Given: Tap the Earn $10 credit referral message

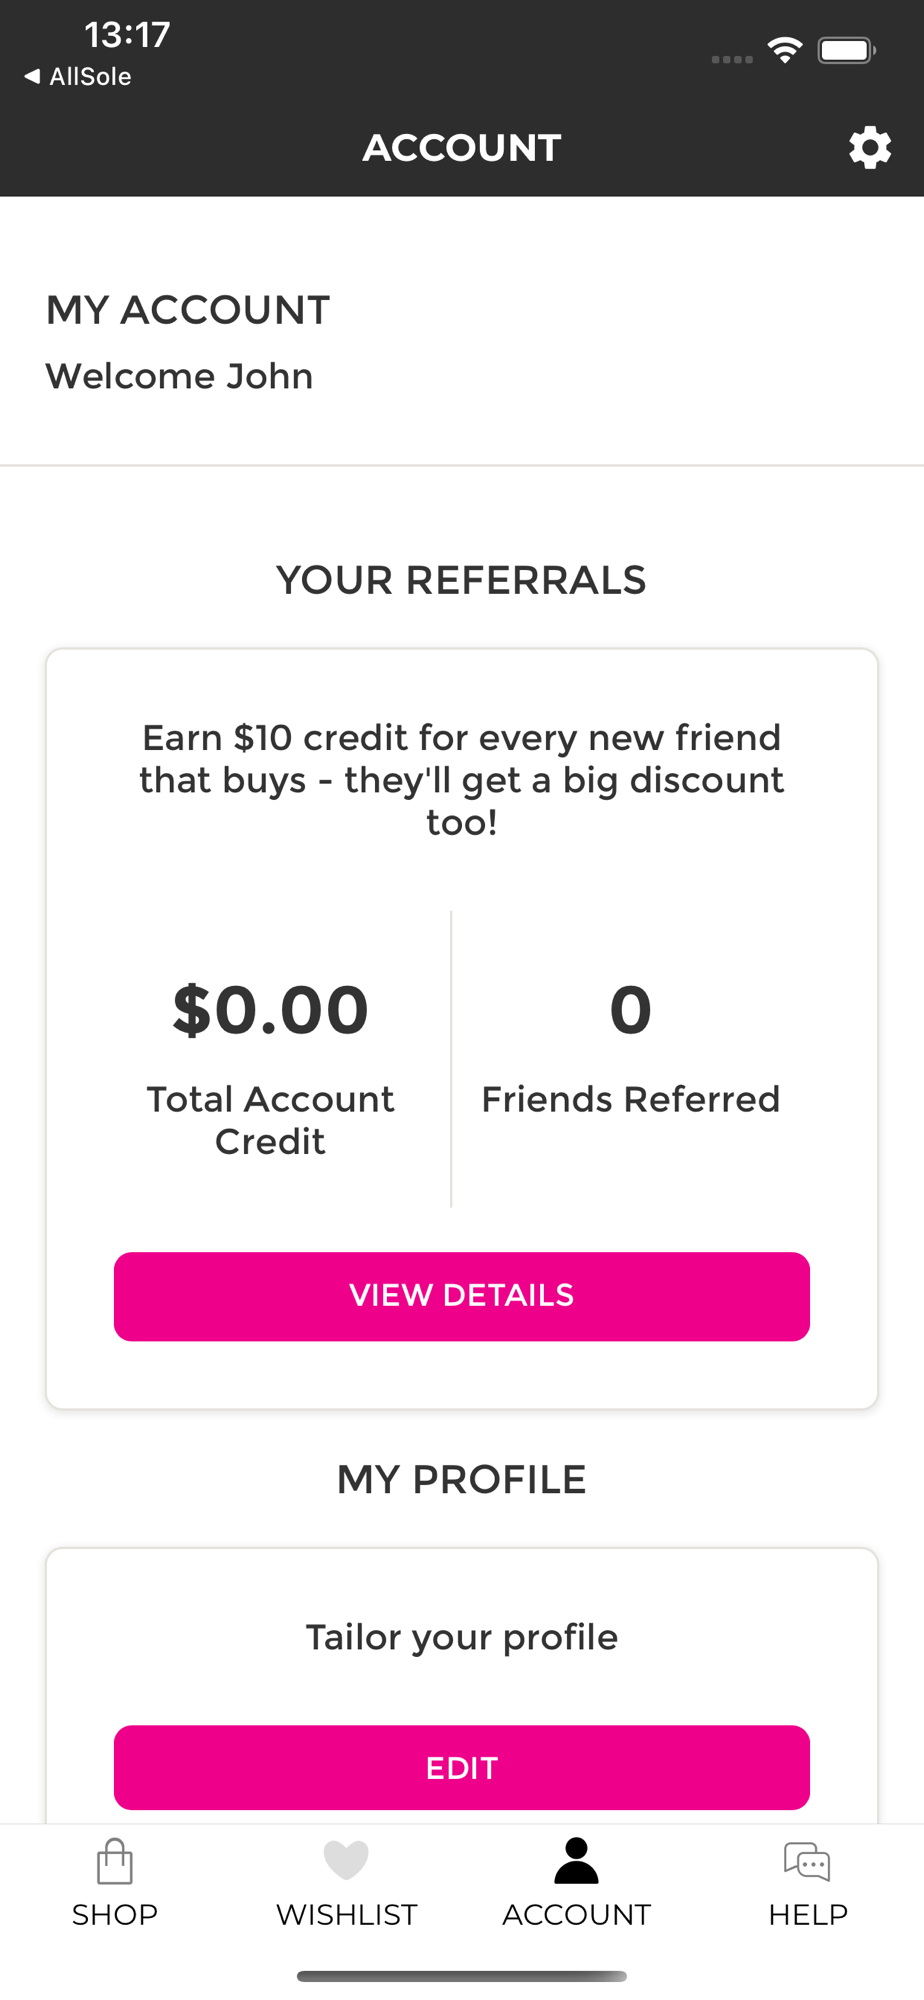Looking at the screenshot, I should (461, 780).
